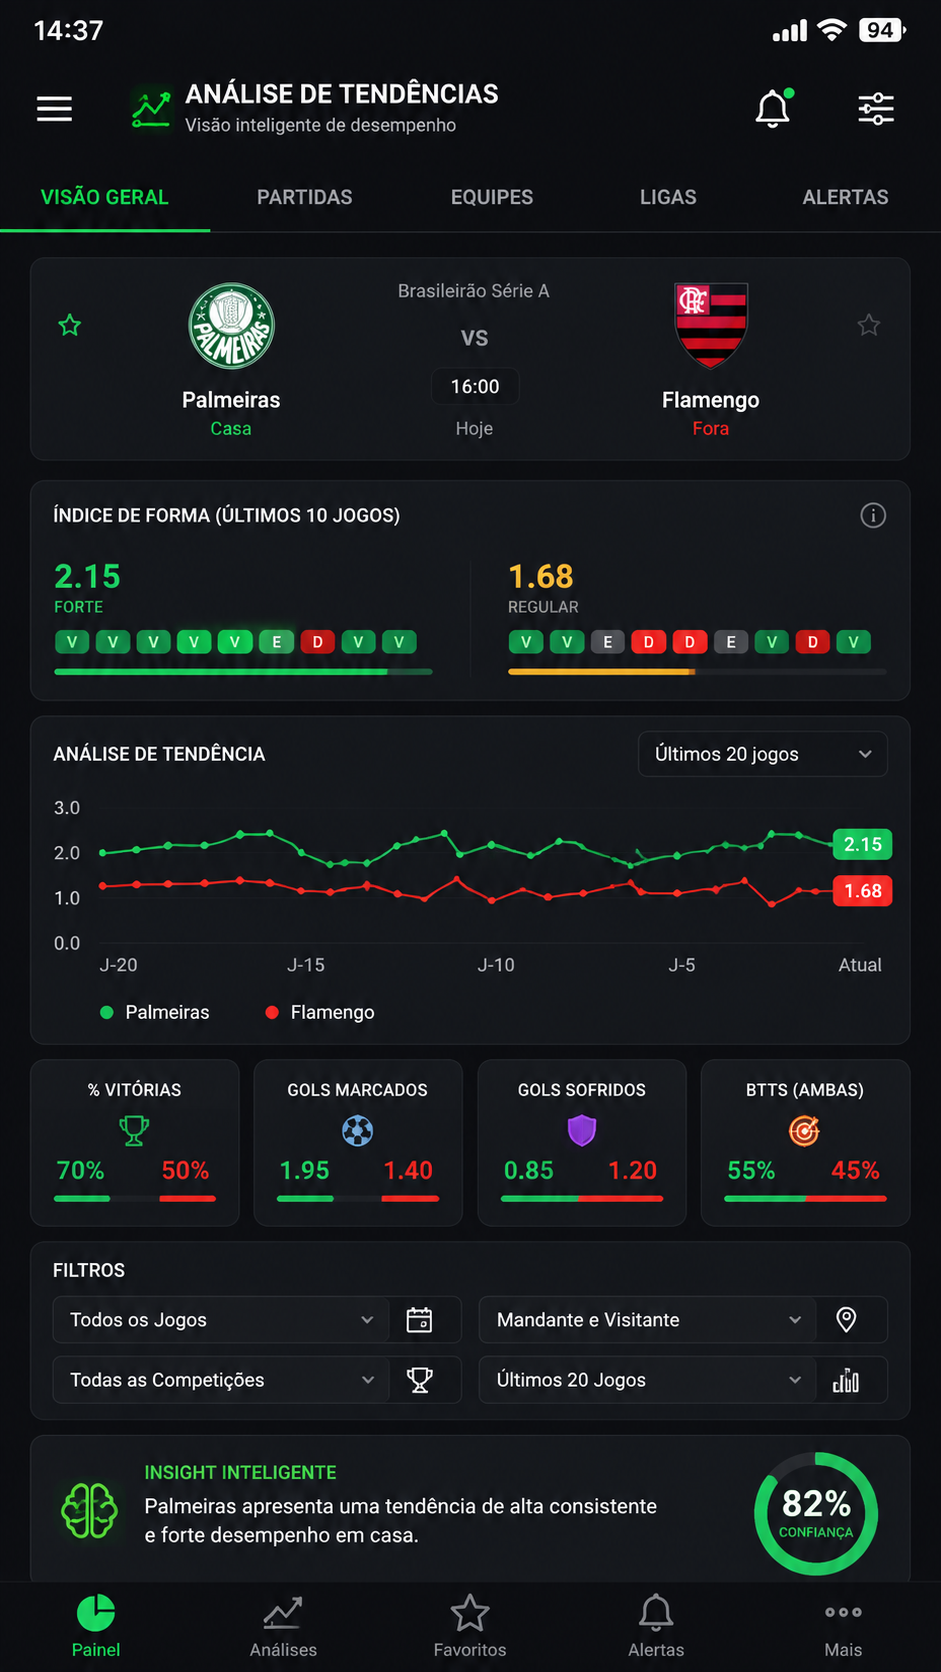Click the trophy icon in % Vitórias card

pos(134,1131)
